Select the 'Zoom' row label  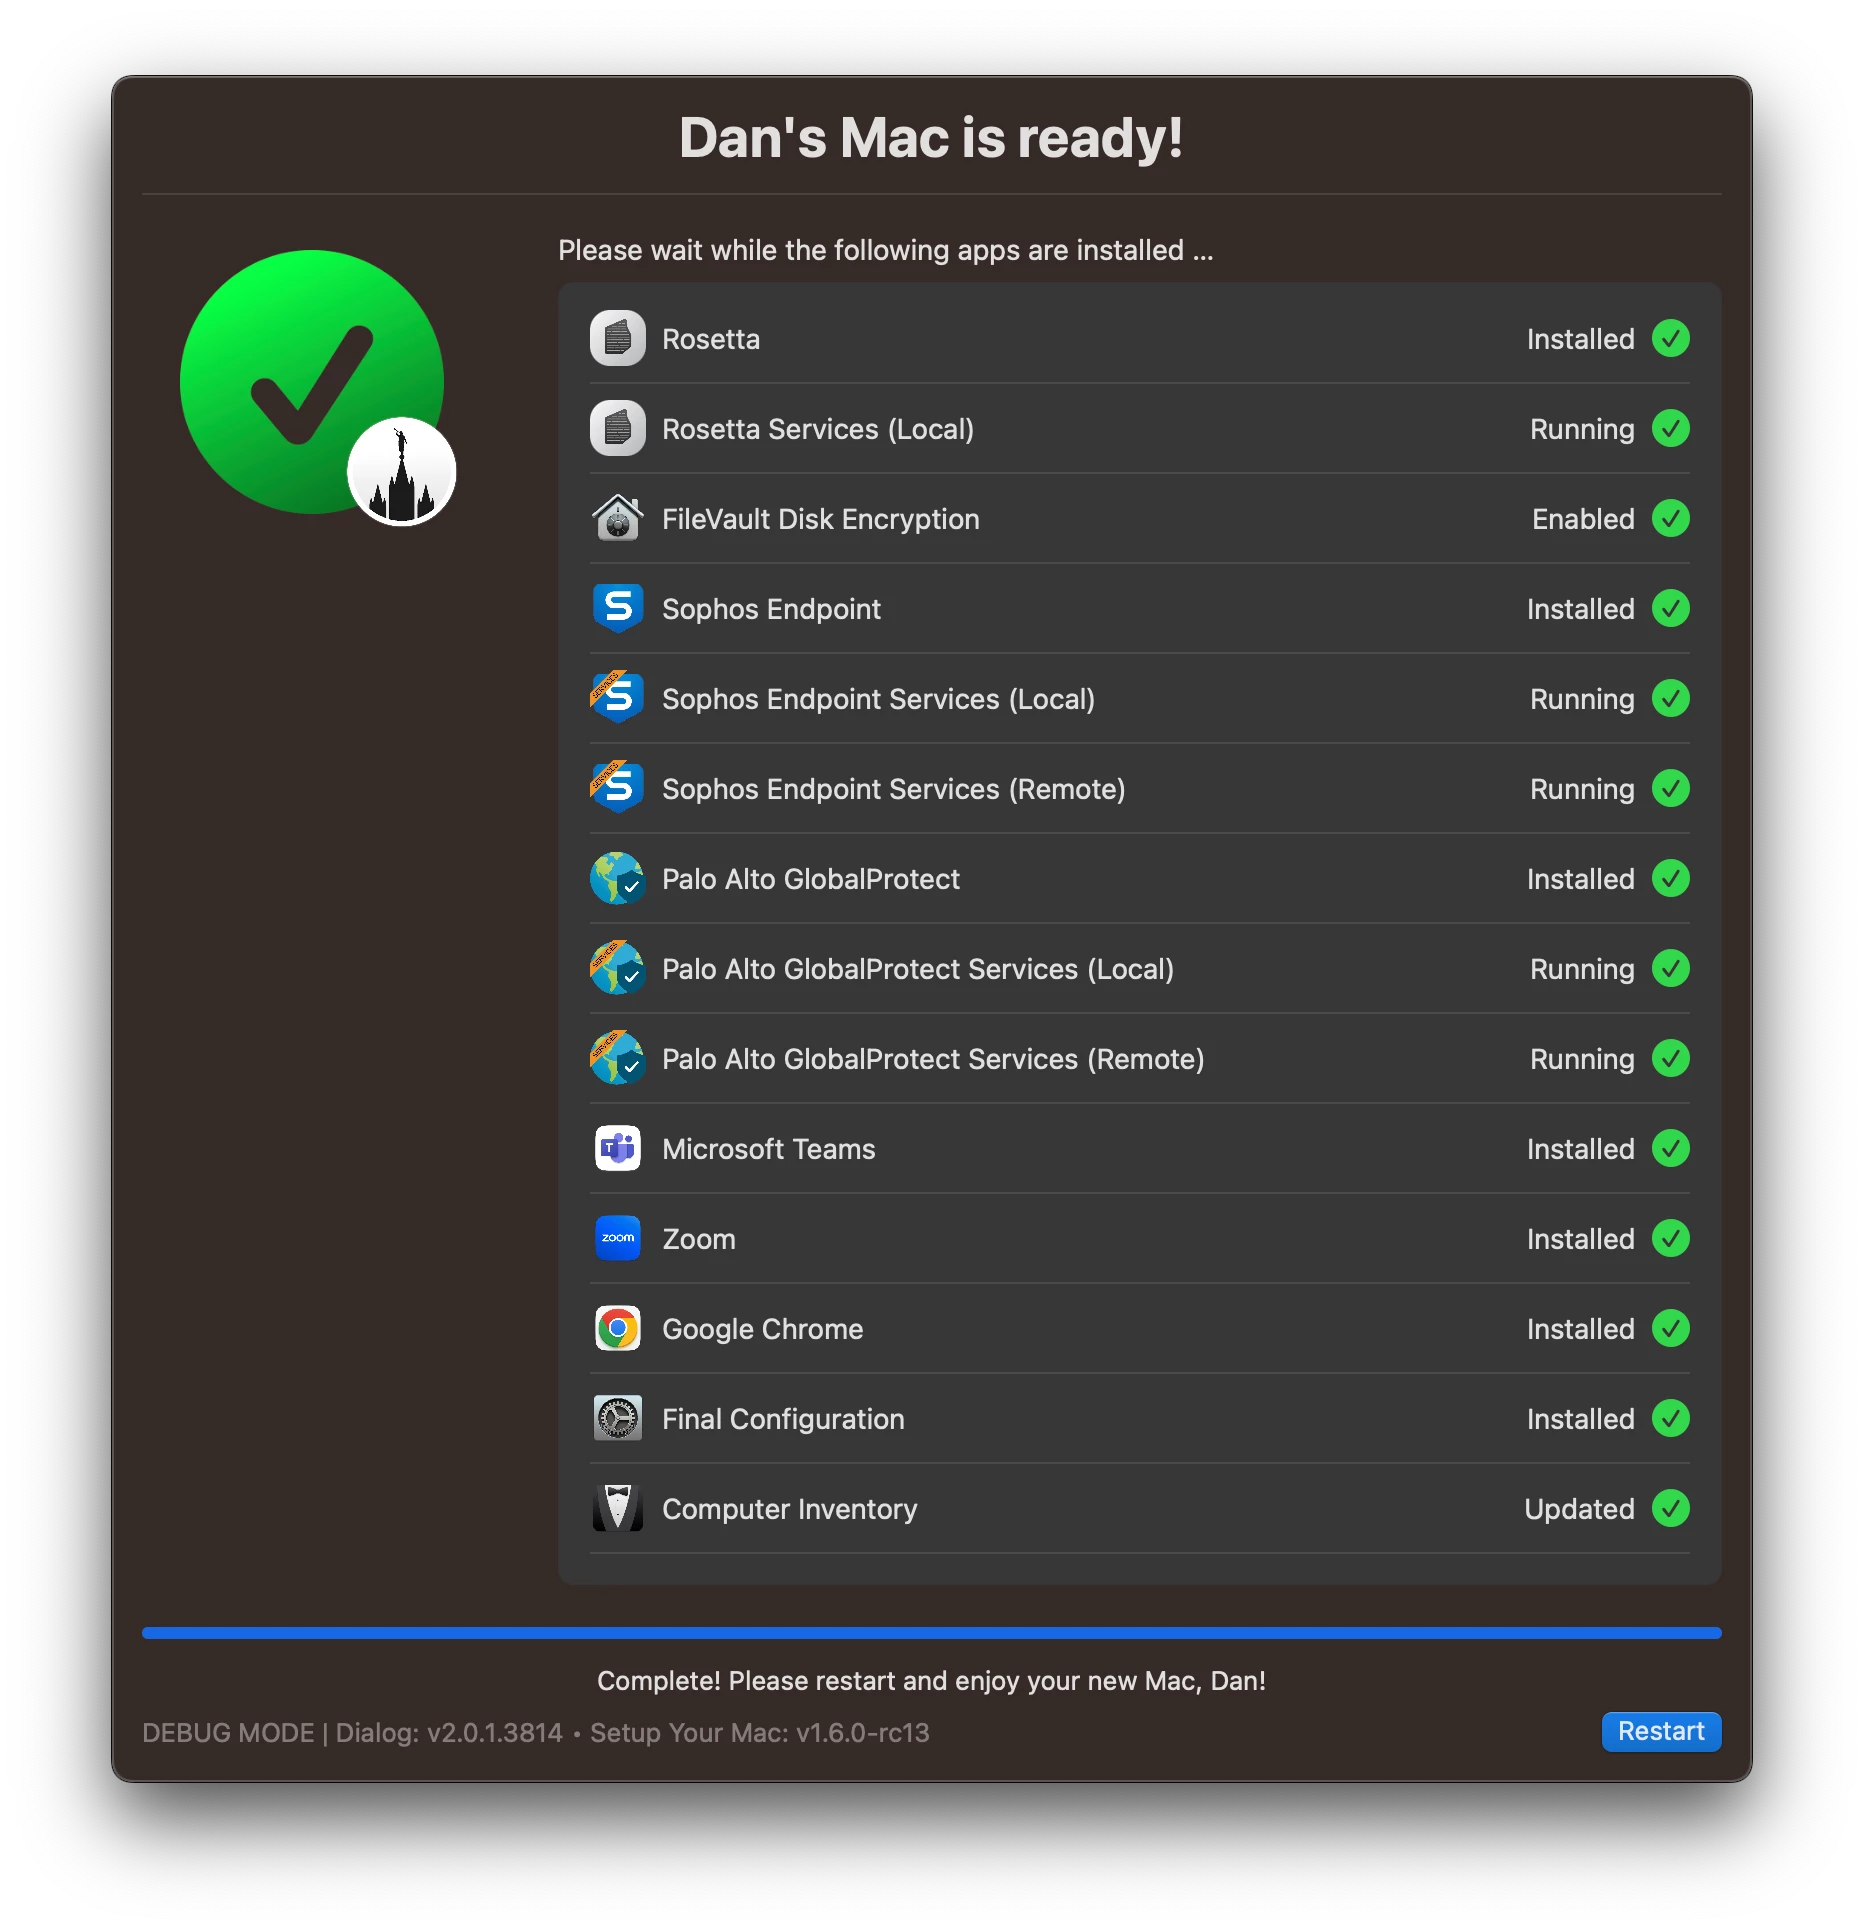pos(698,1239)
